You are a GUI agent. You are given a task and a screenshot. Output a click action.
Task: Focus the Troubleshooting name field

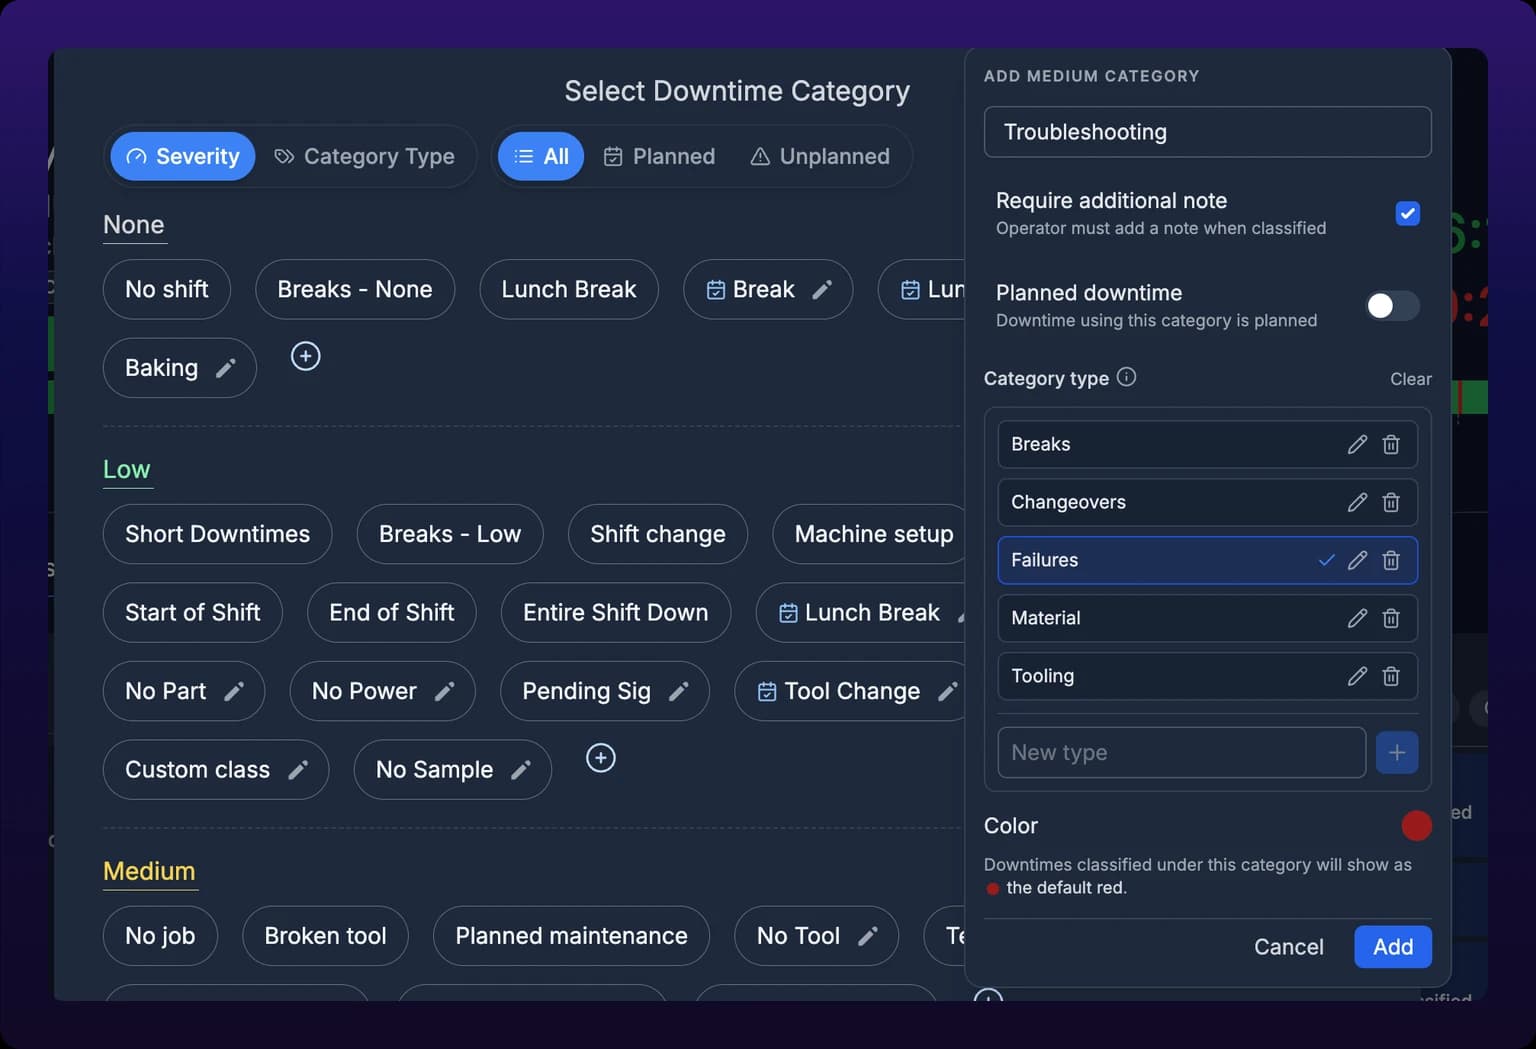tap(1207, 132)
